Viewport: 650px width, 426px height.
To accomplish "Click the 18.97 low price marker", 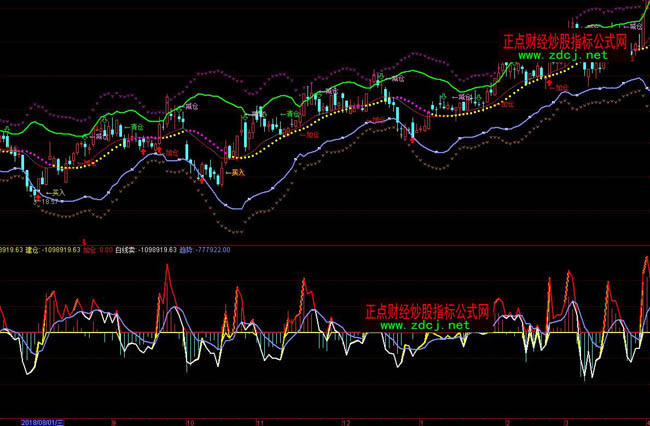I will [x=46, y=200].
